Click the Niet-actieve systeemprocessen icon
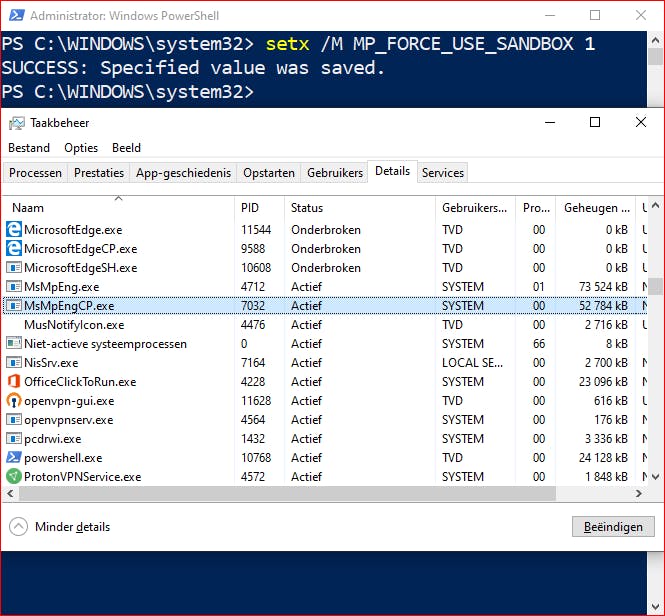Screen dimensions: 665x616 pos(14,344)
